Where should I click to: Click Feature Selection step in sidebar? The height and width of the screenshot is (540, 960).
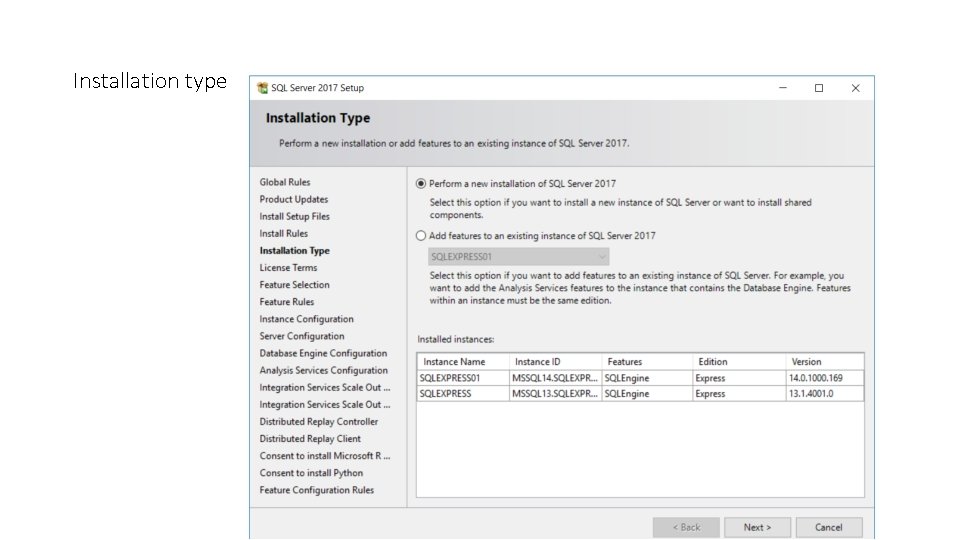pos(294,285)
